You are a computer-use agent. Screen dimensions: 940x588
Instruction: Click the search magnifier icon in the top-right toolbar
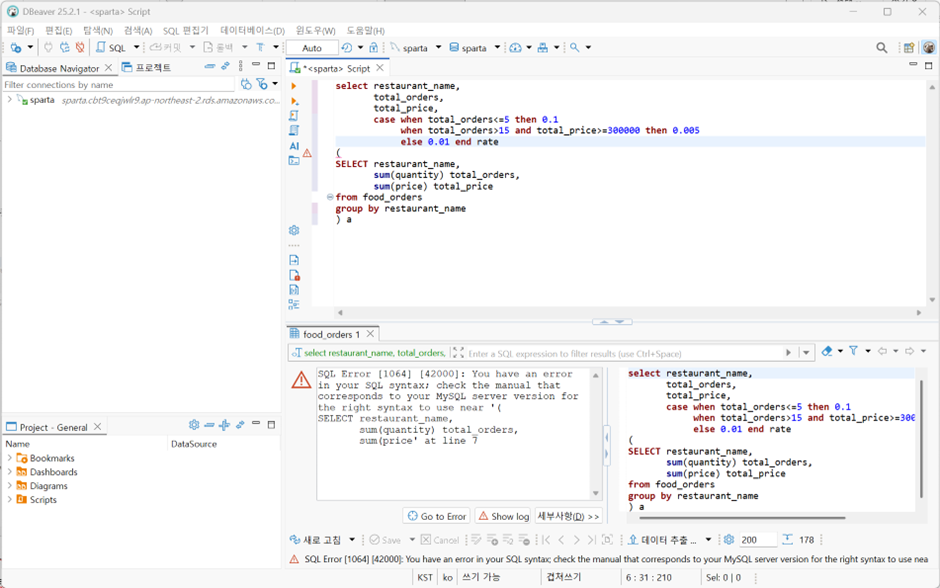tap(881, 47)
